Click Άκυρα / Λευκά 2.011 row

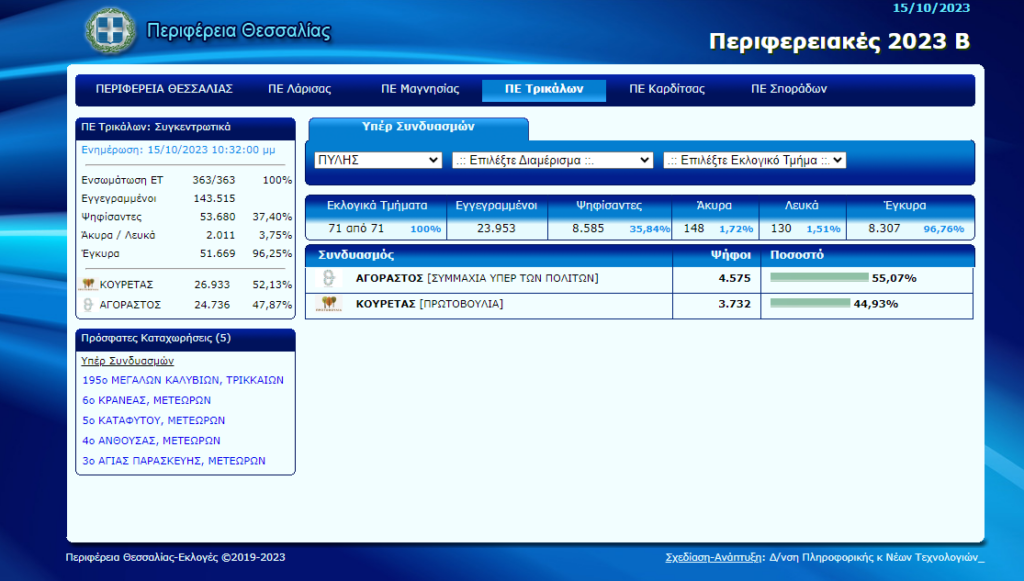(186, 235)
